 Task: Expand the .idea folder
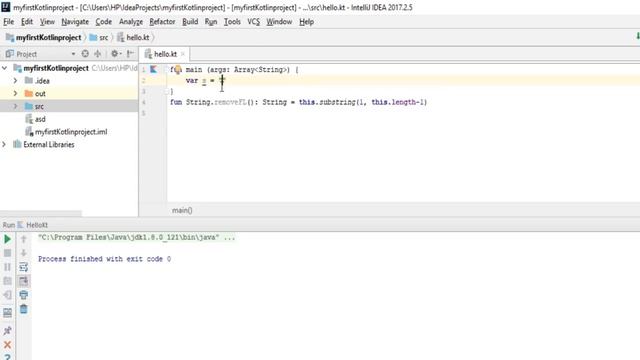pos(16,80)
